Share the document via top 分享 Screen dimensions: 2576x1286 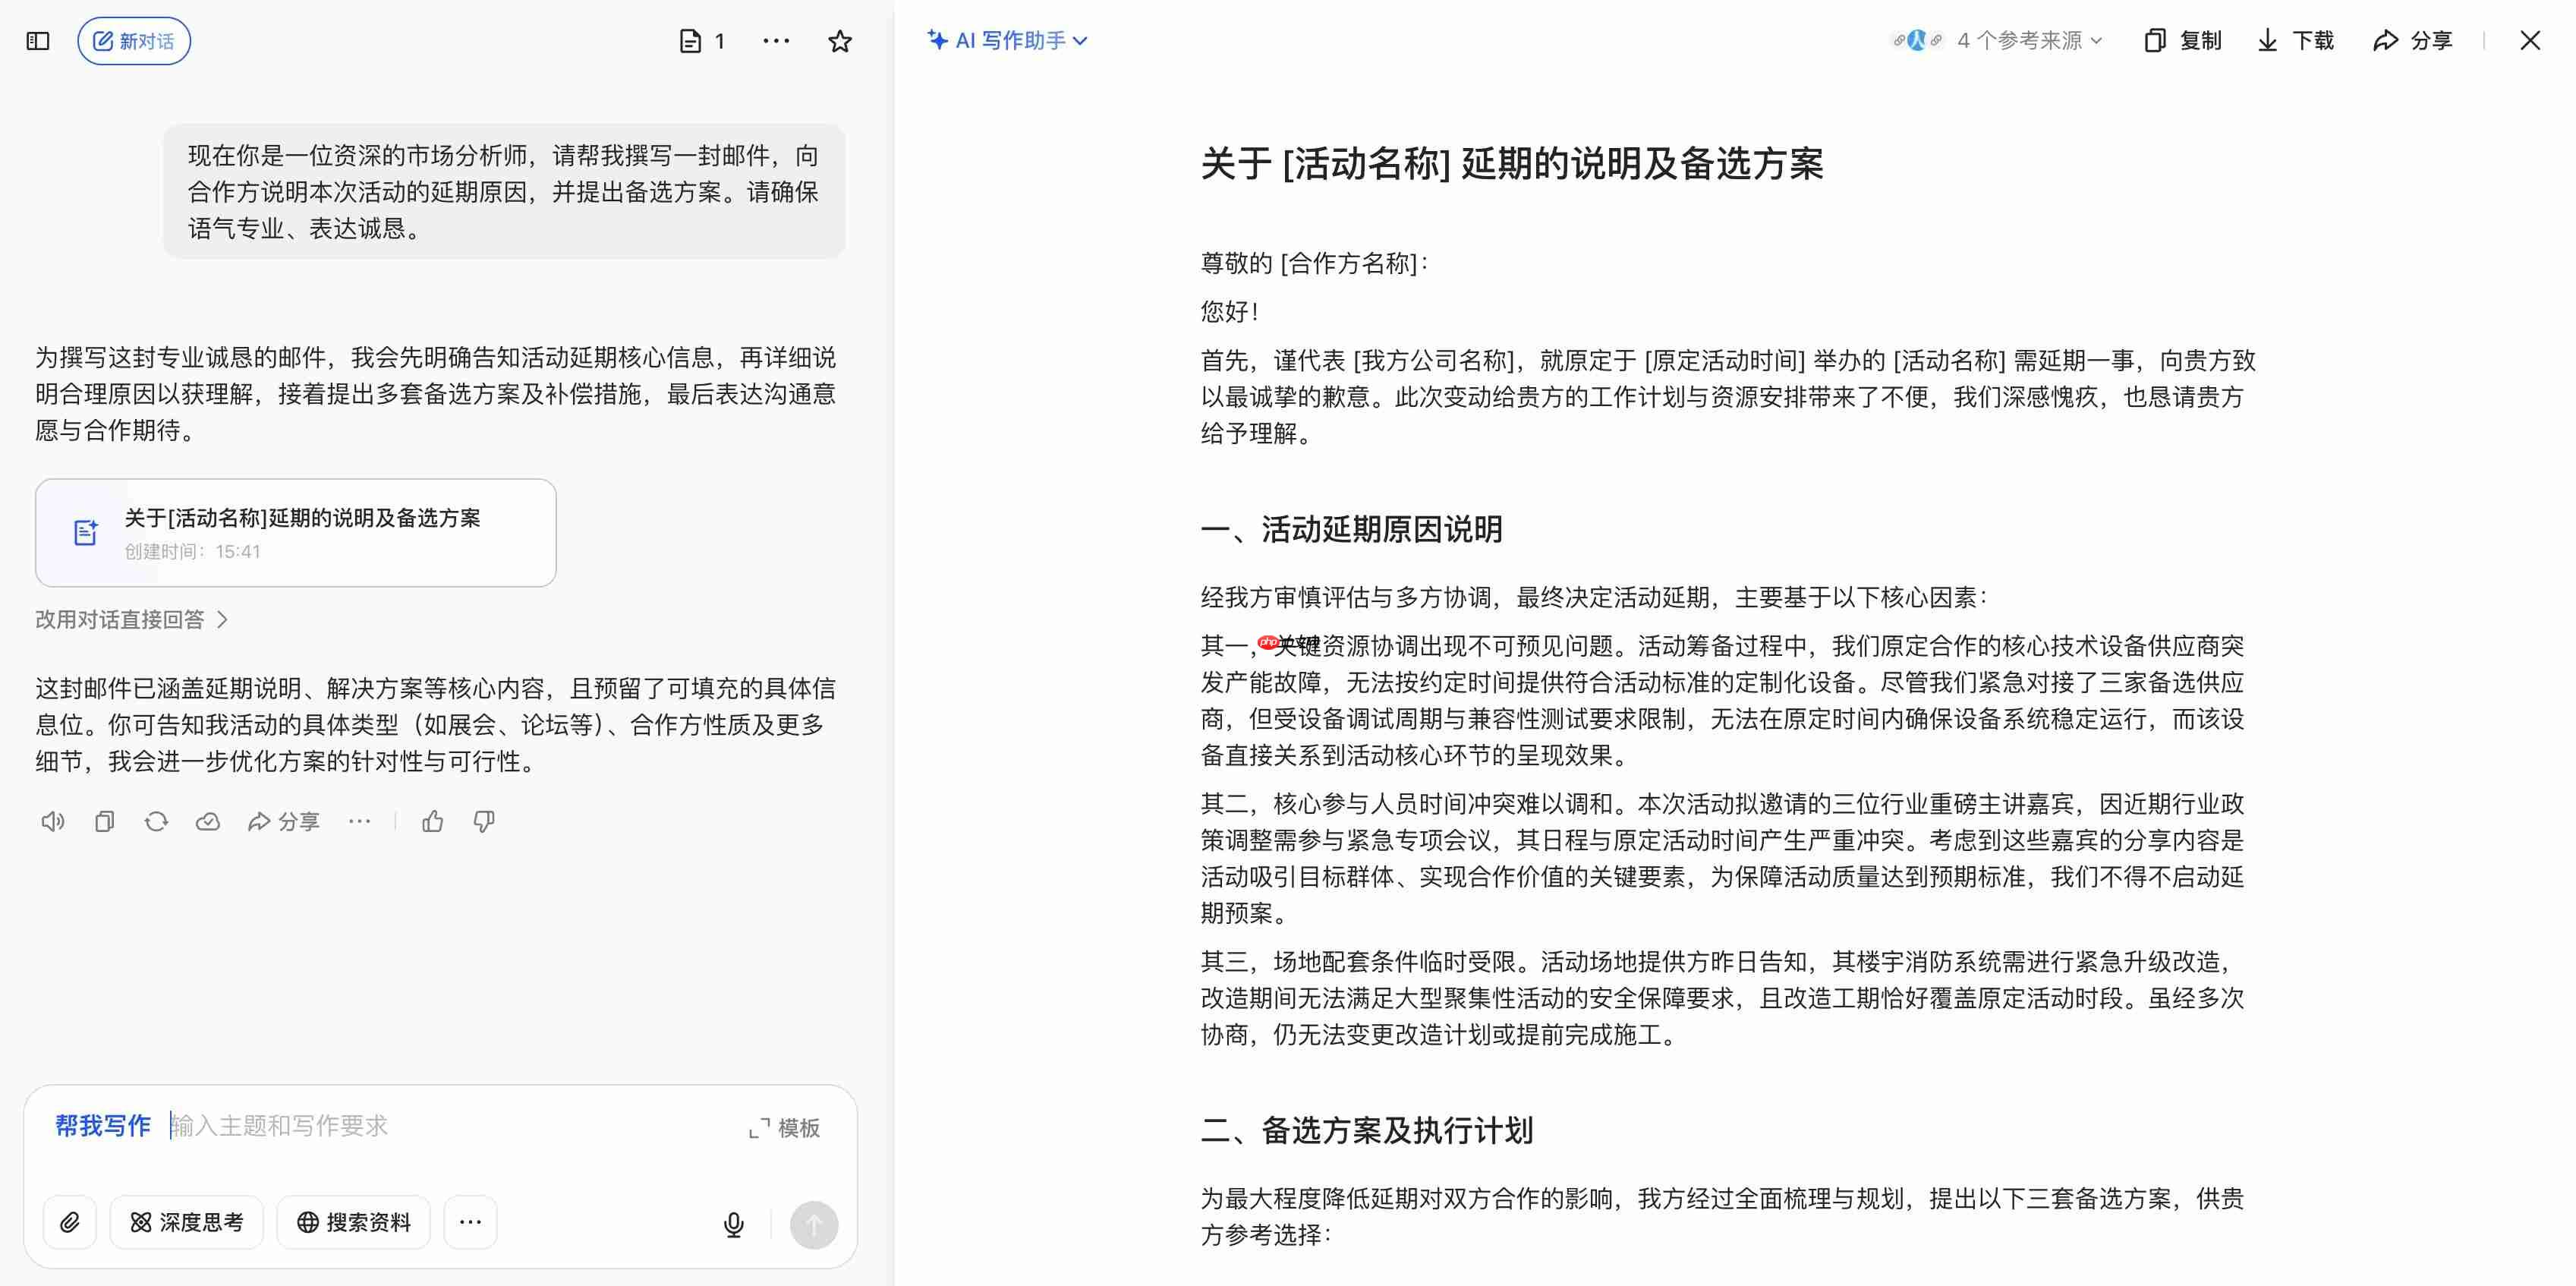pyautogui.click(x=2413, y=40)
